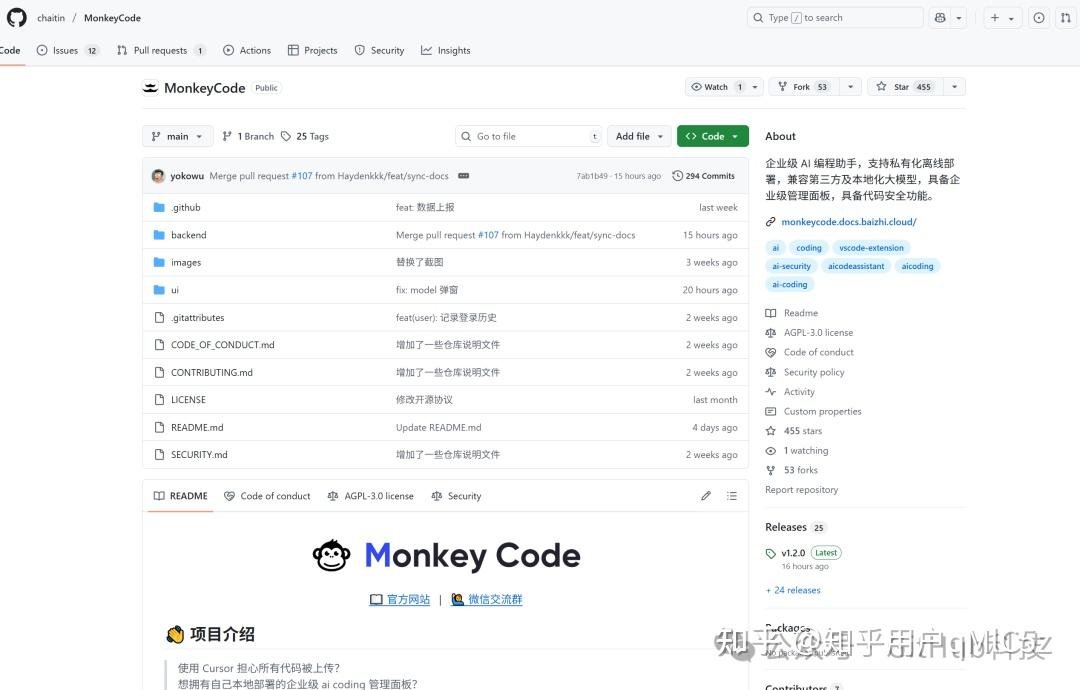This screenshot has width=1080, height=690.
Task: Select the ai-security topic tag
Action: [791, 266]
